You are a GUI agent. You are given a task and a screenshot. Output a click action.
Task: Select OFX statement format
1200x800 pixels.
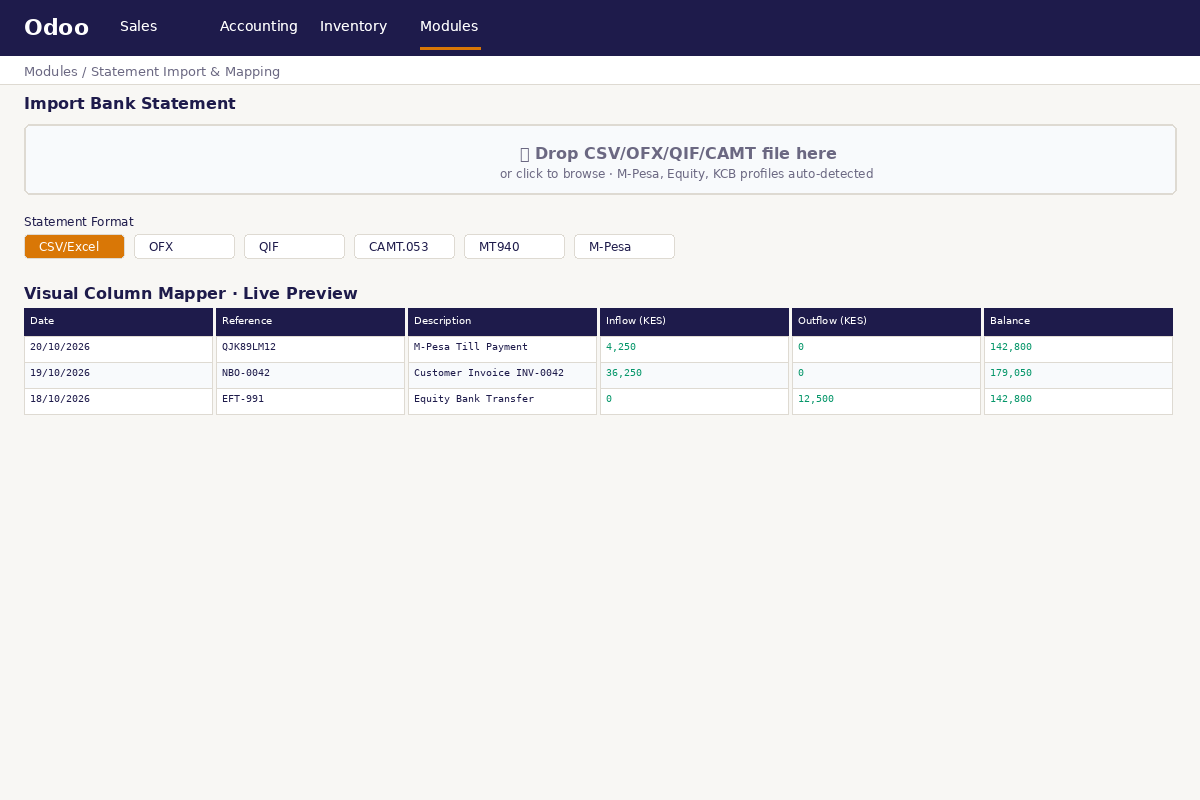tap(184, 247)
